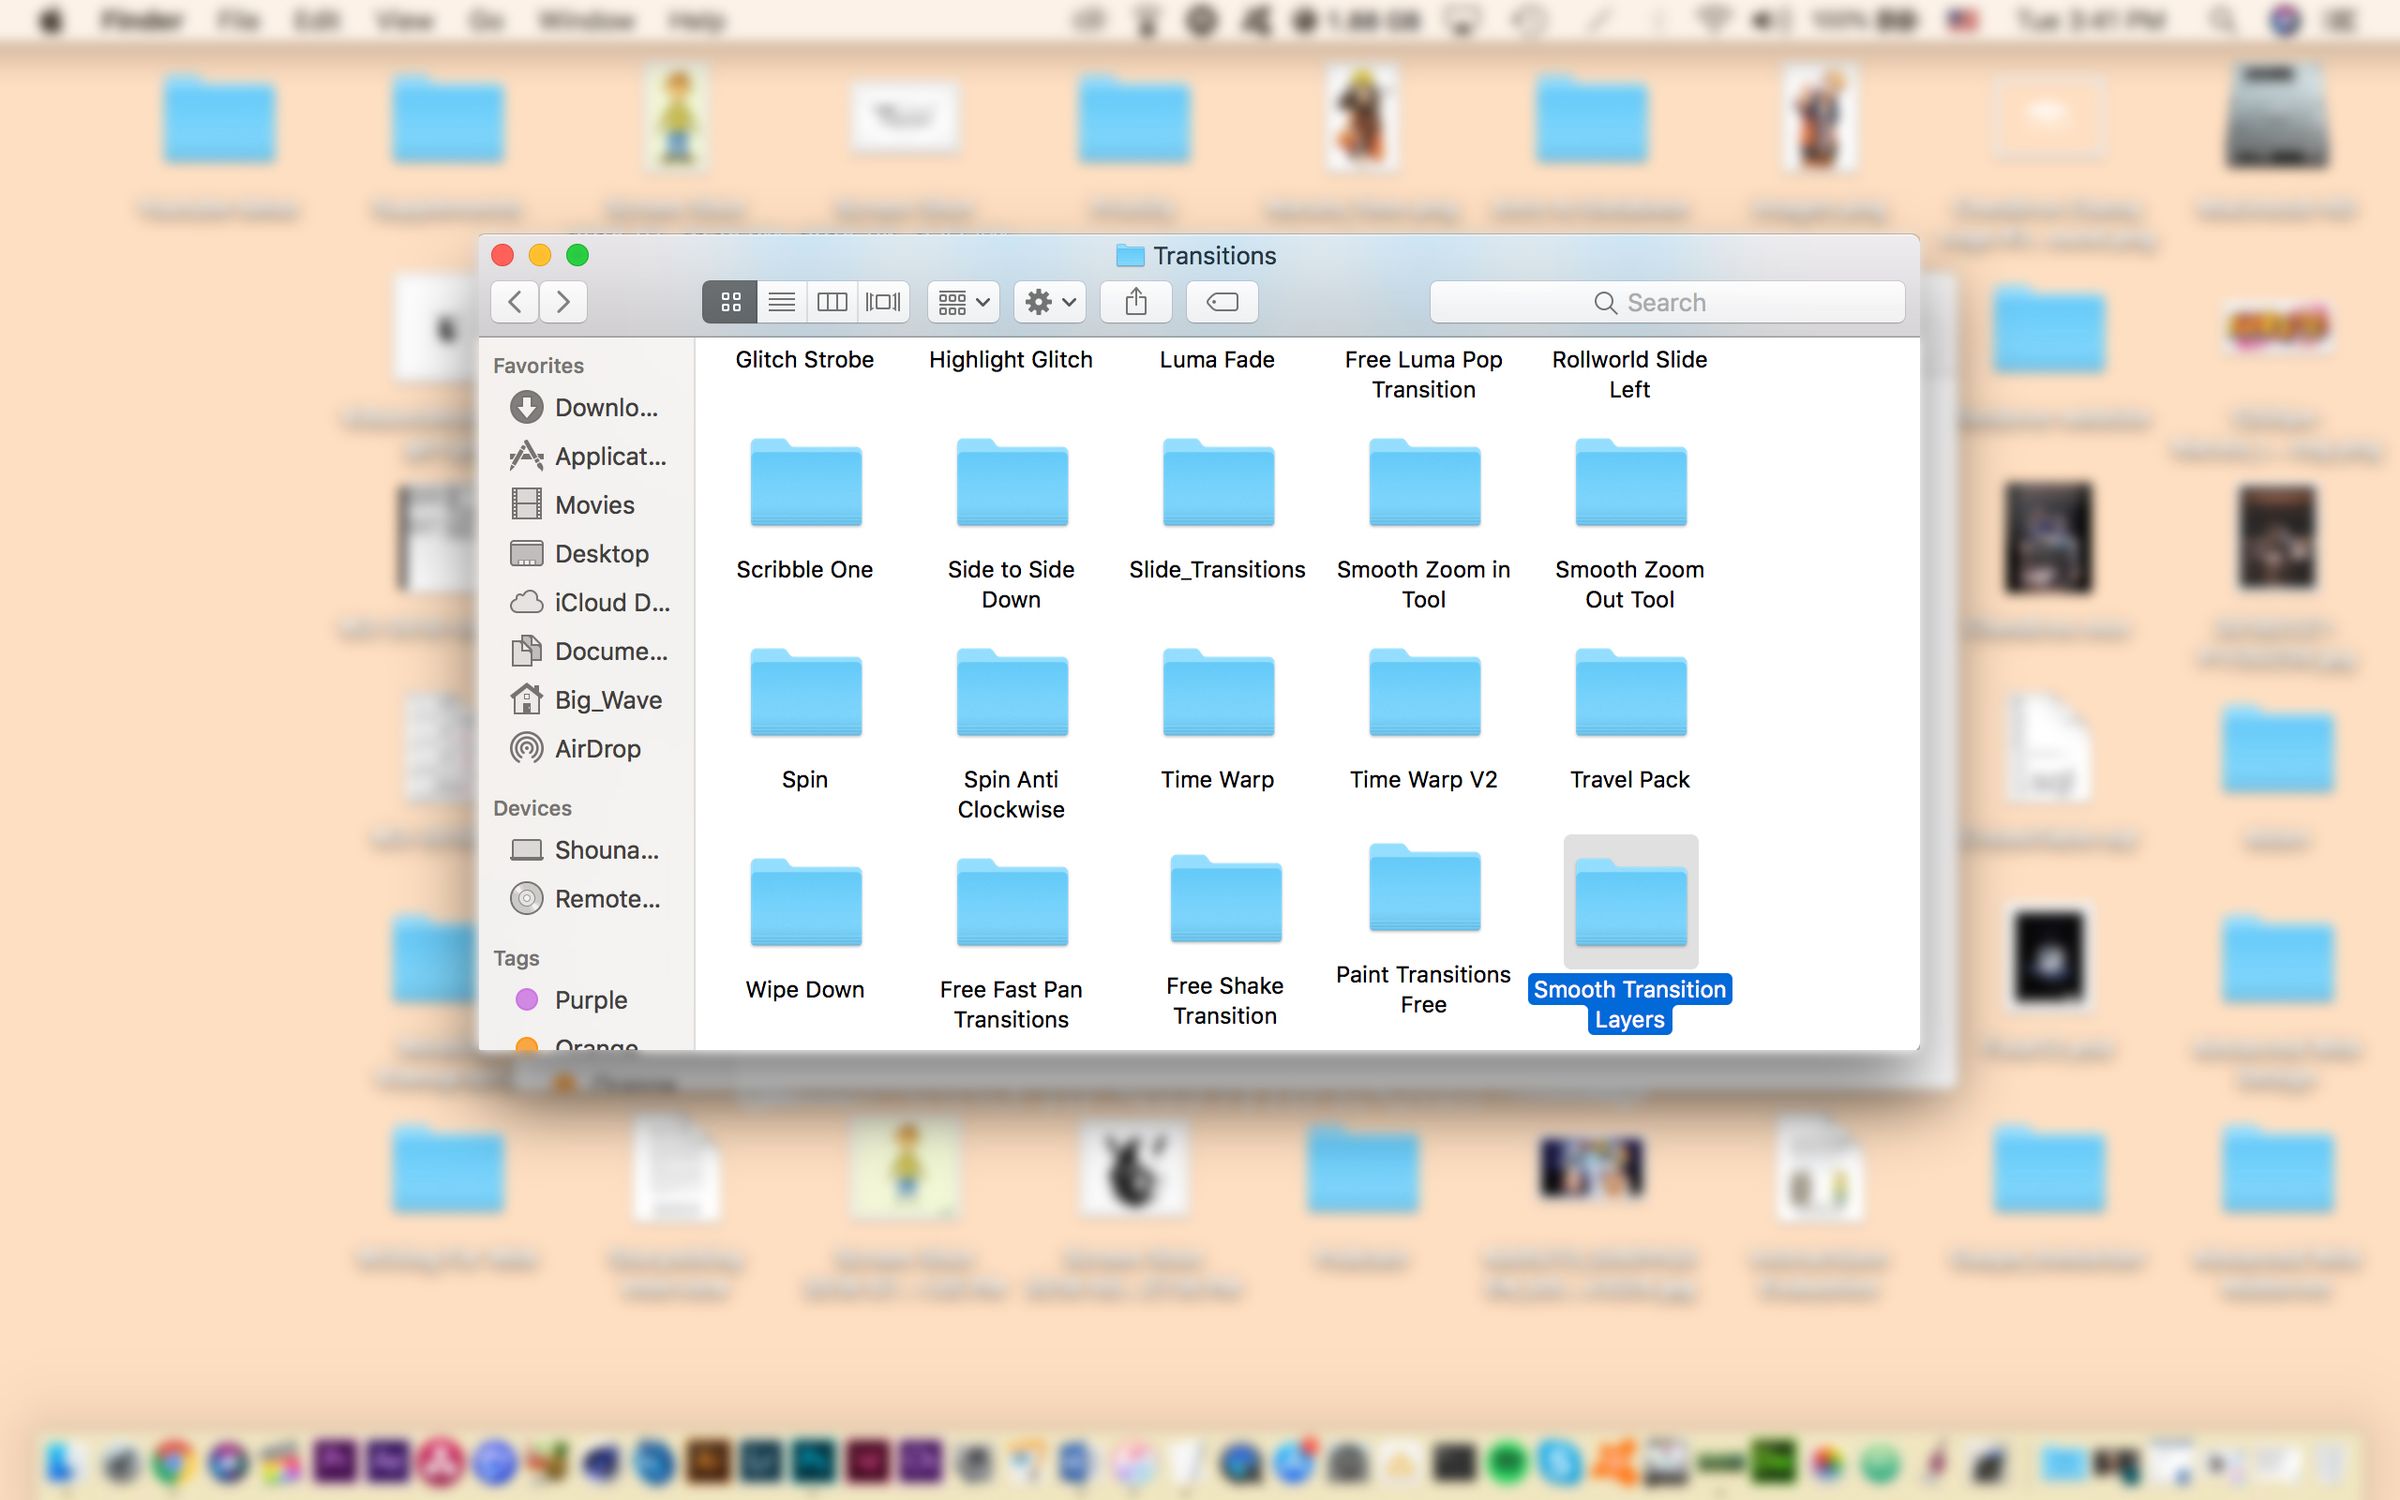Screen dimensions: 2400x1500
Task: Open the item arrangement dropdown
Action: click(960, 302)
